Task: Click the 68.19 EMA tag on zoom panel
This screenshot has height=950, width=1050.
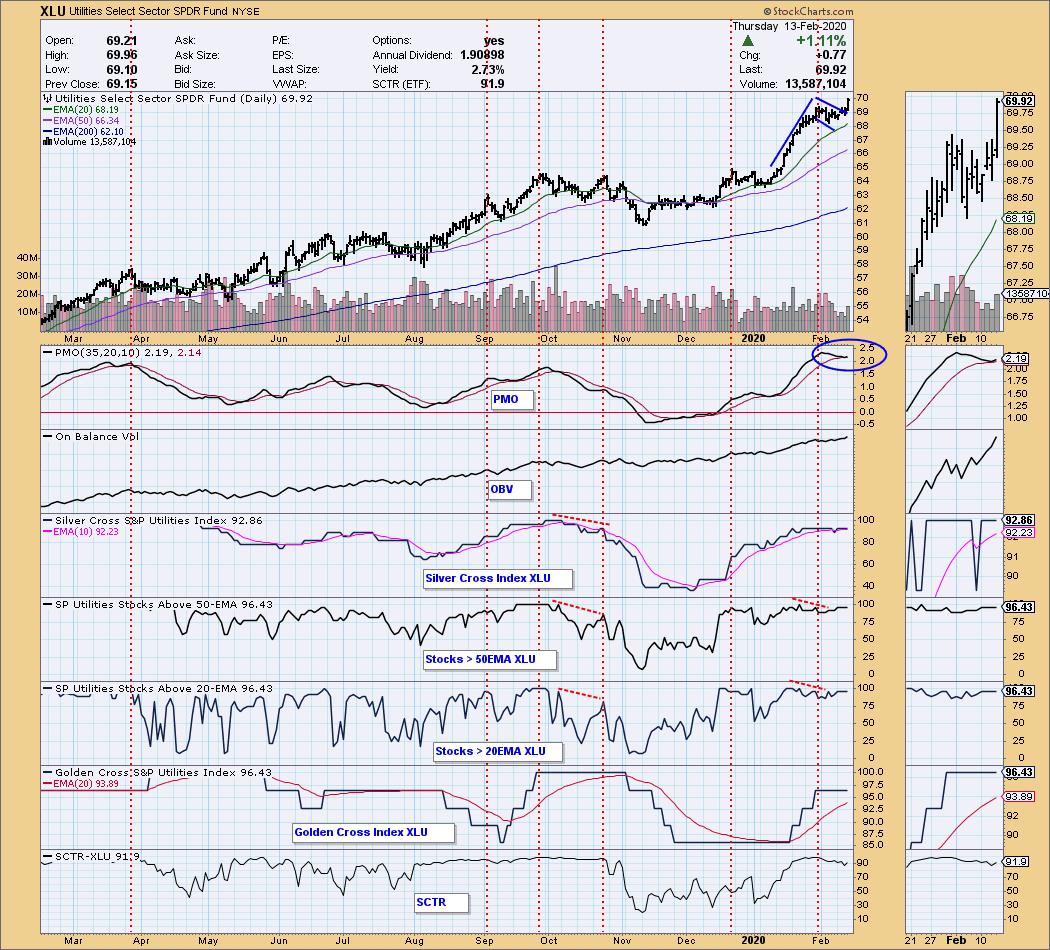Action: pos(1019,219)
